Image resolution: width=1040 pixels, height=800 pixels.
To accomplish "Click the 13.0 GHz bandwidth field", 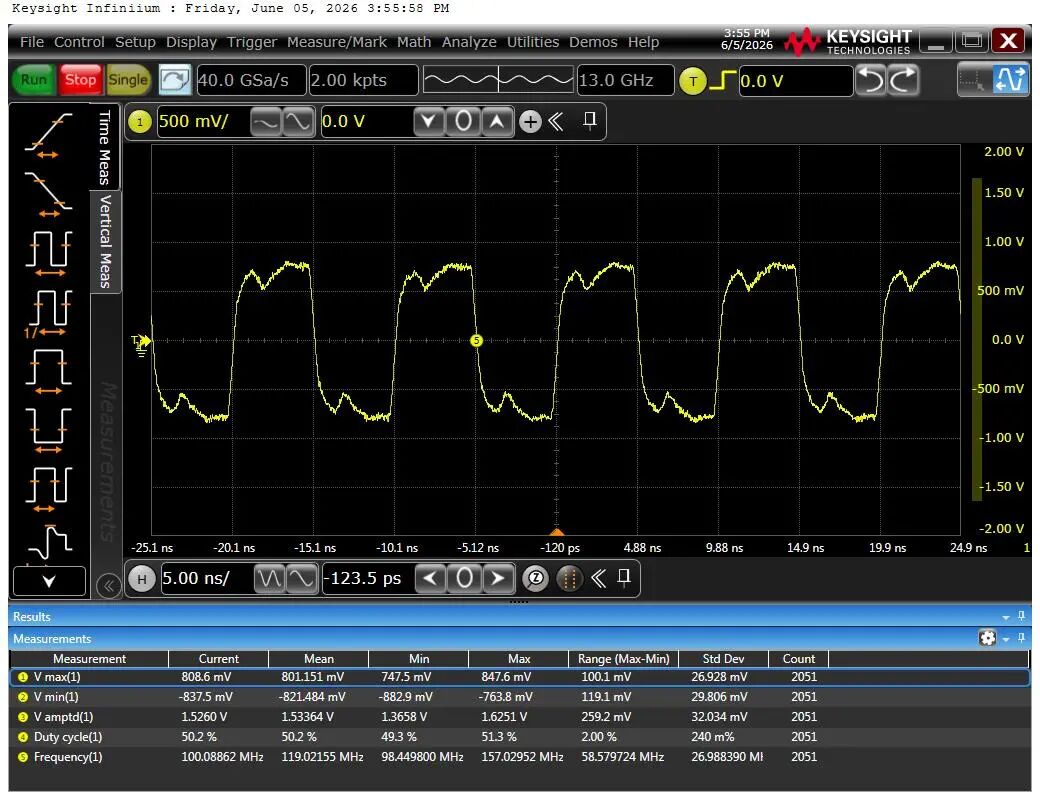I will coord(625,80).
